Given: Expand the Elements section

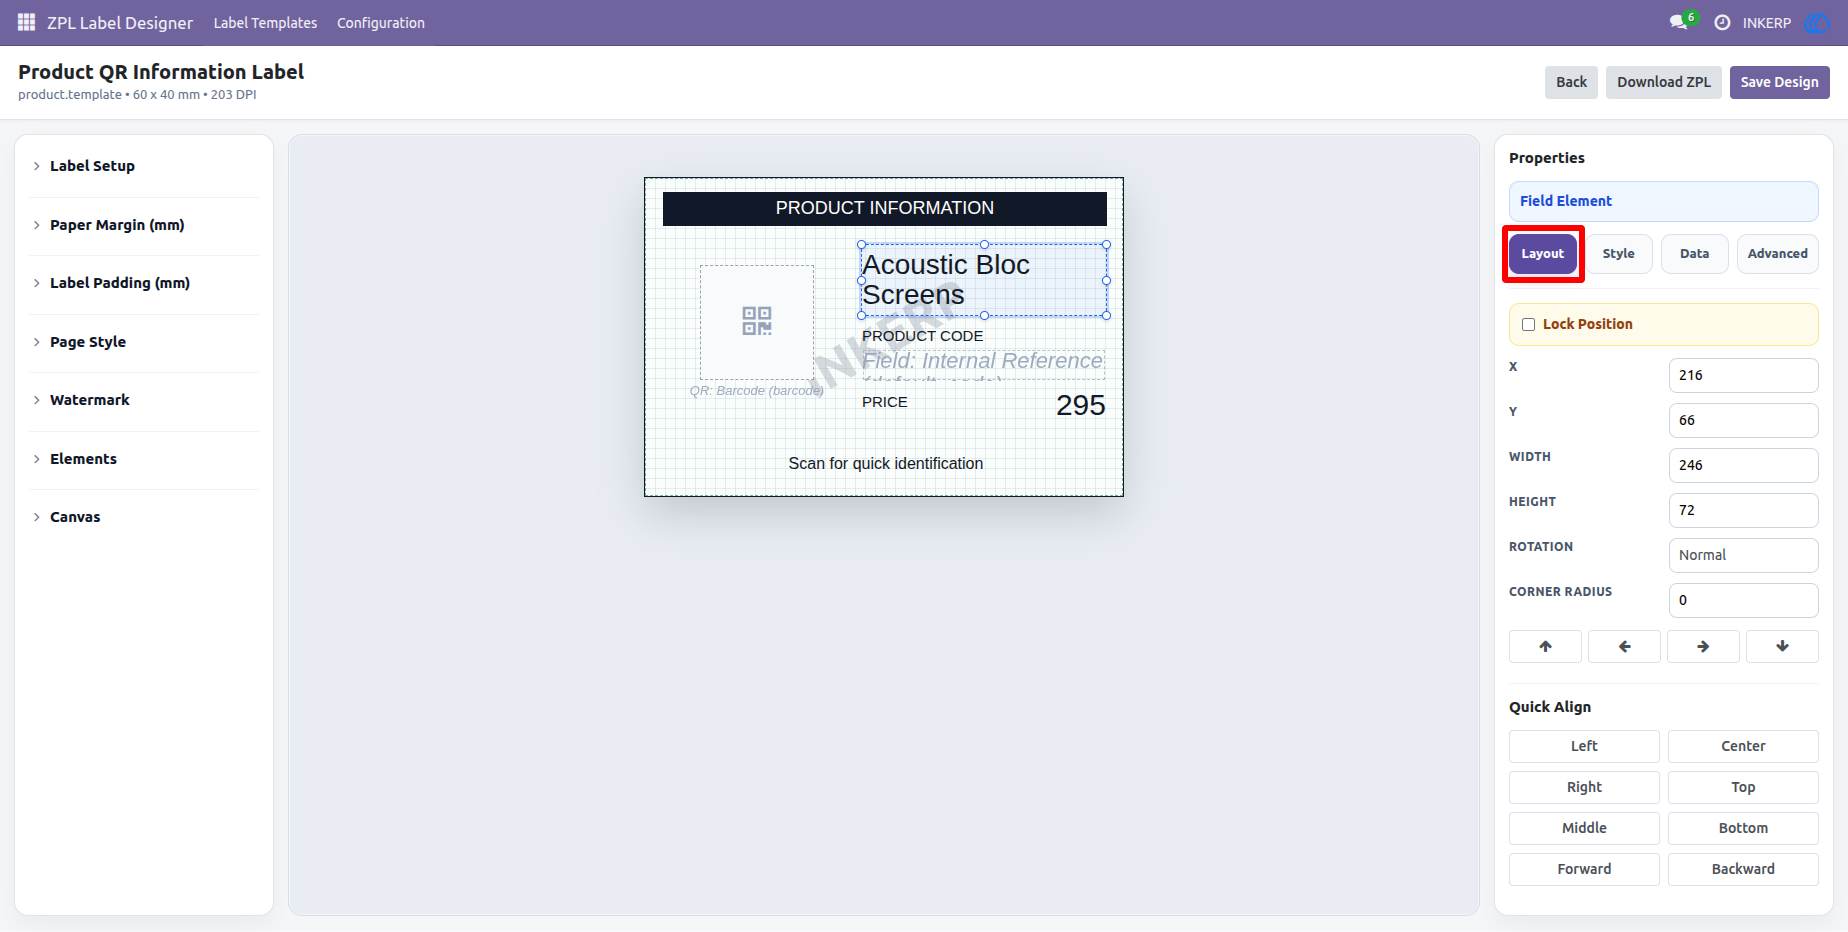Looking at the screenshot, I should [x=144, y=459].
